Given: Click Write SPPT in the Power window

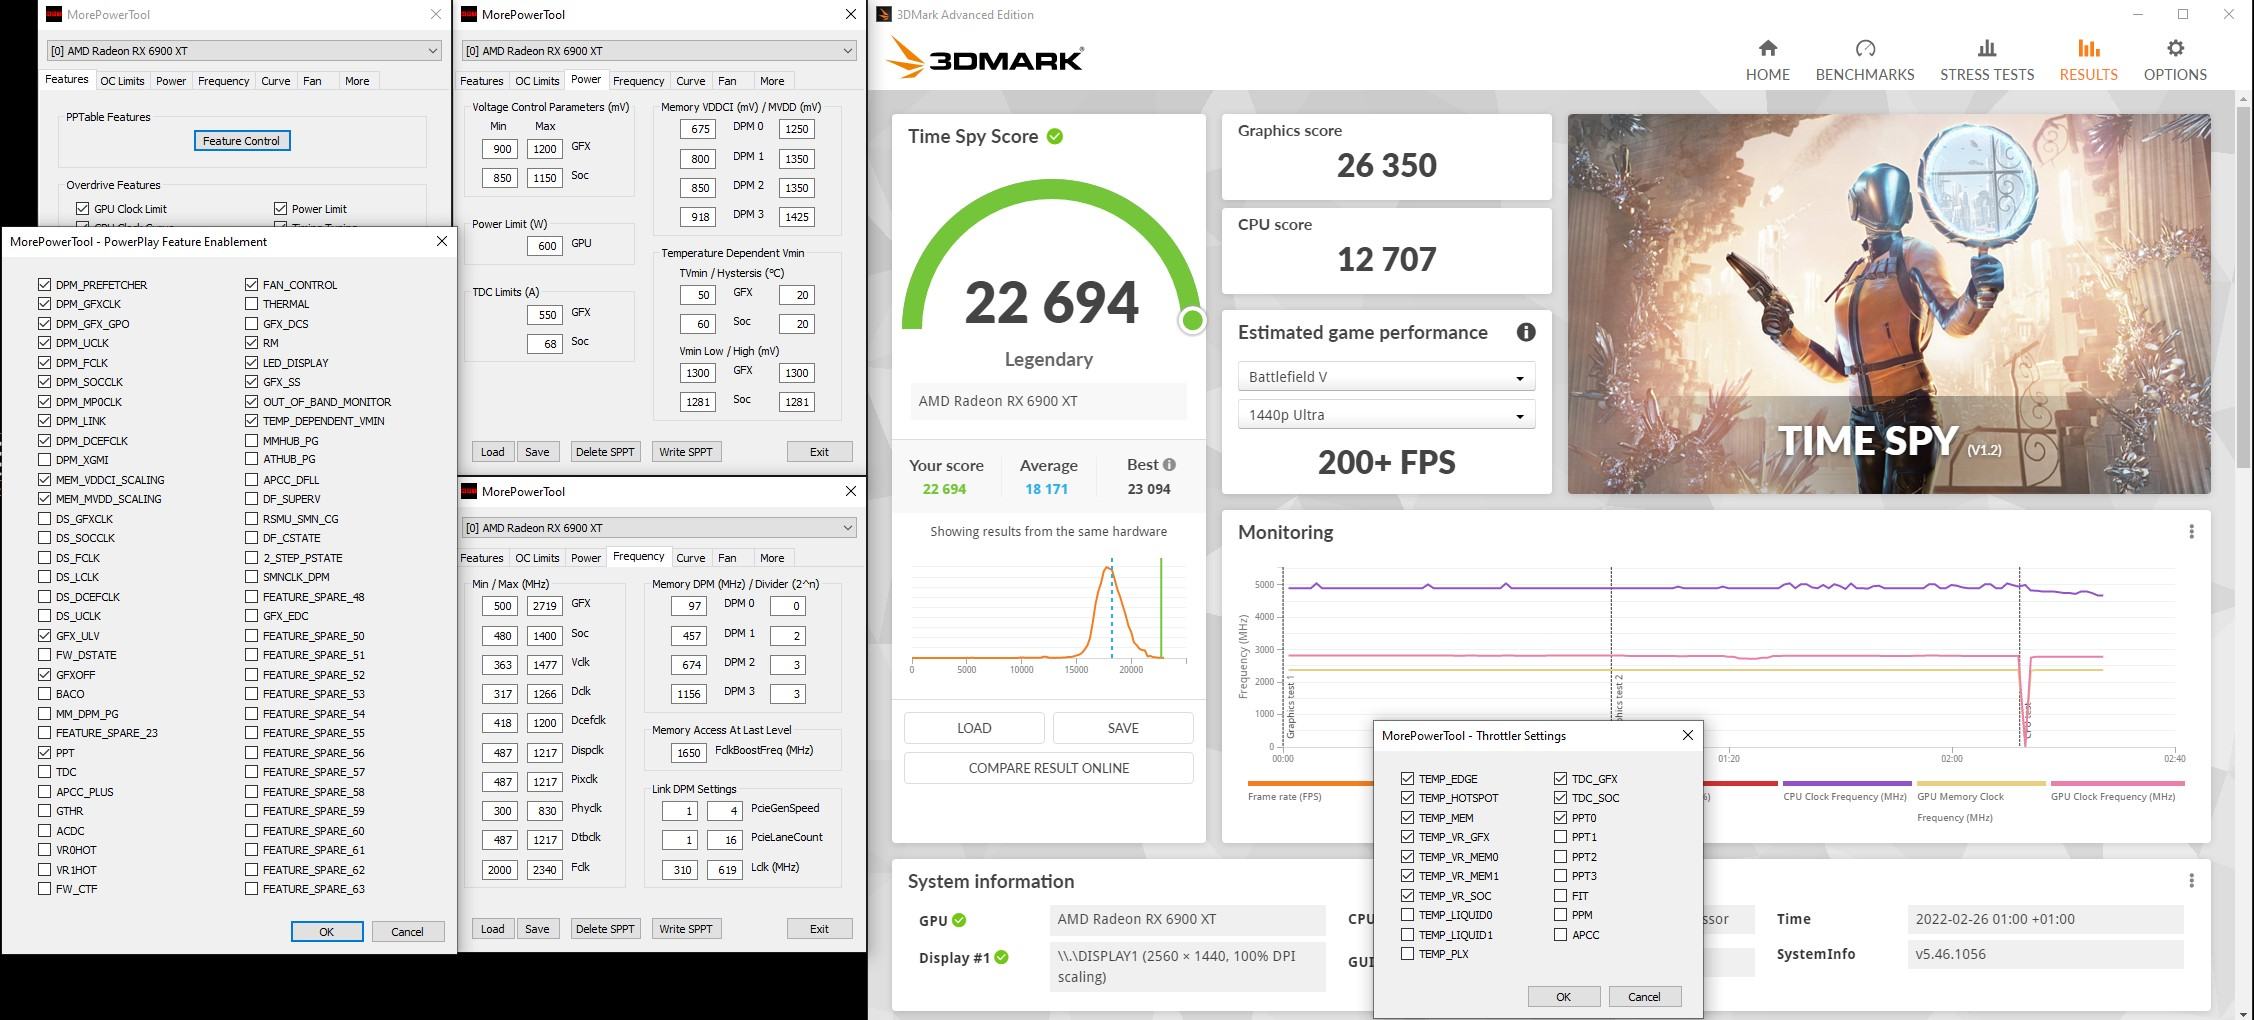Looking at the screenshot, I should coord(686,452).
